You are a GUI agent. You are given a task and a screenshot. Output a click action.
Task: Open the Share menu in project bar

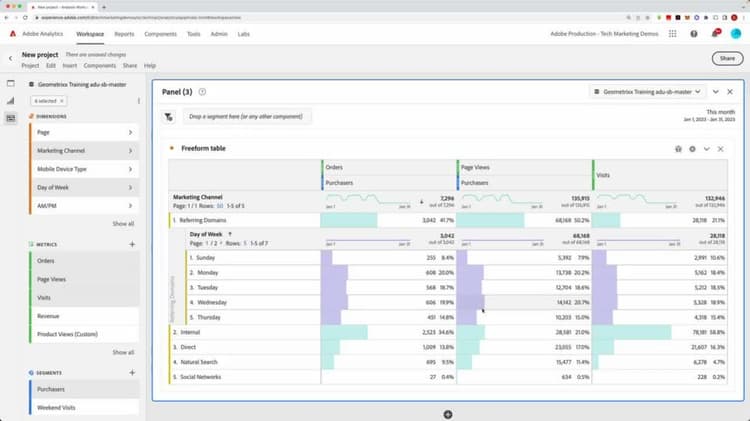(x=130, y=66)
